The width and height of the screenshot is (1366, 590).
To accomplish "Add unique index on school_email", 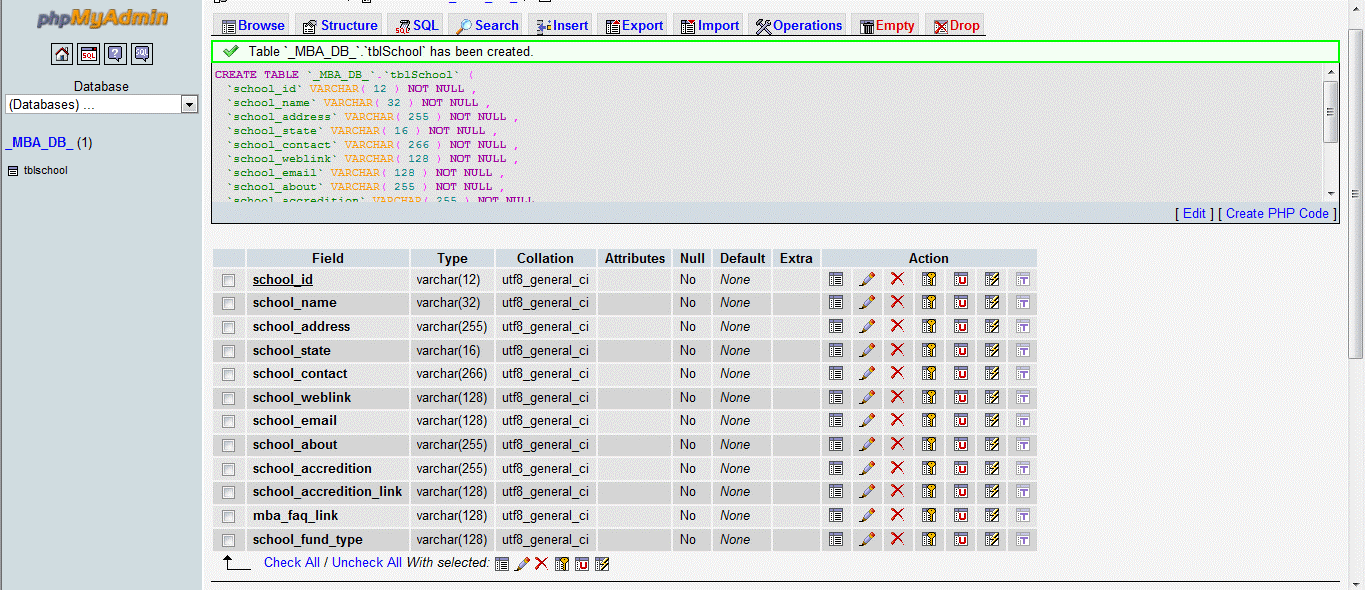I will 961,421.
